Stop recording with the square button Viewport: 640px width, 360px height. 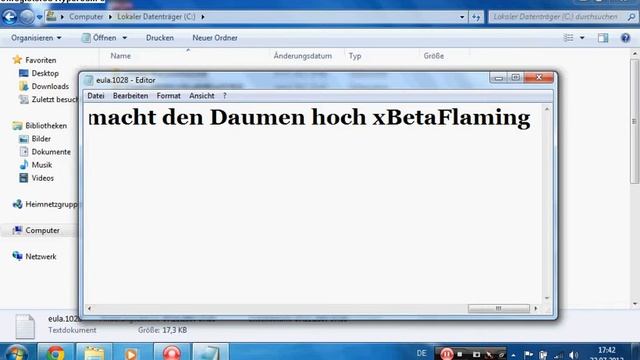point(460,354)
